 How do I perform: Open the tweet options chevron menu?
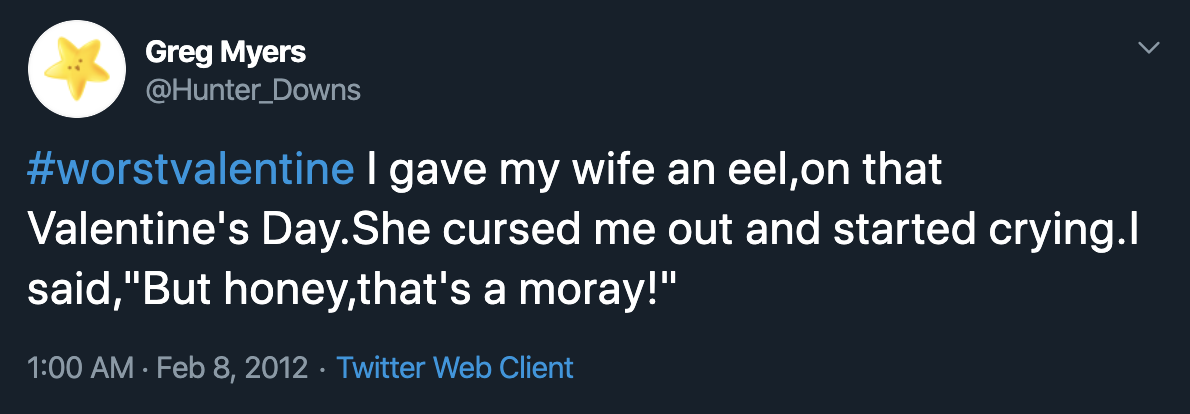[1150, 48]
